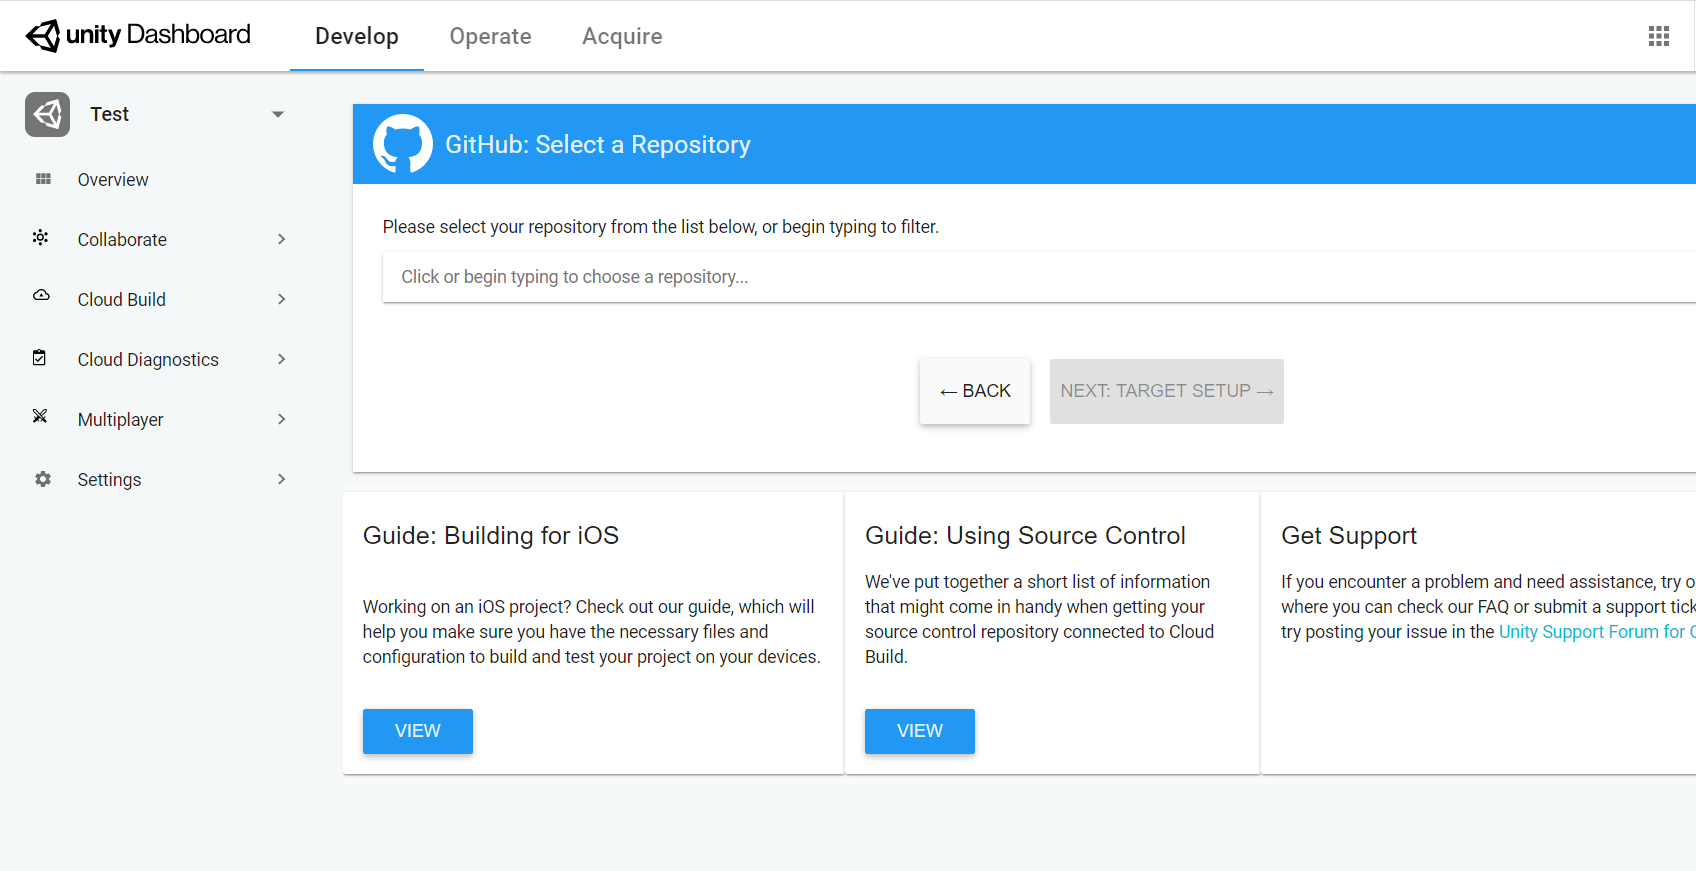Open the apps grid menu icon
This screenshot has height=871, width=1696.
coord(1659,36)
